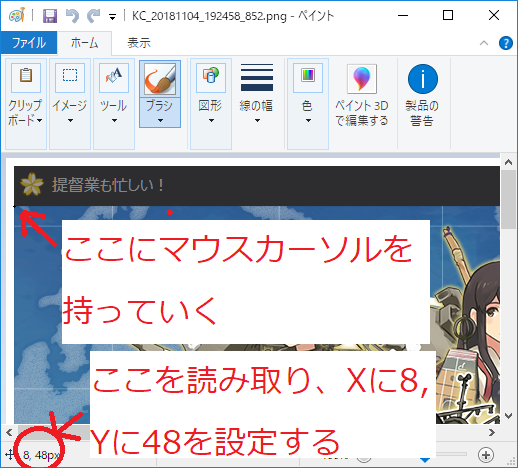Select the ブラシ brush tool icon
Screen dimensions: 518x468
click(160, 79)
